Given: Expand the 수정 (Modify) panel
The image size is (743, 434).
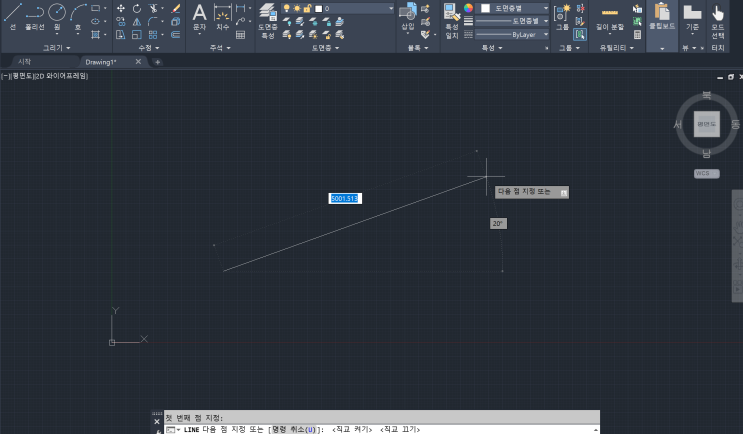Looking at the screenshot, I should (x=149, y=48).
